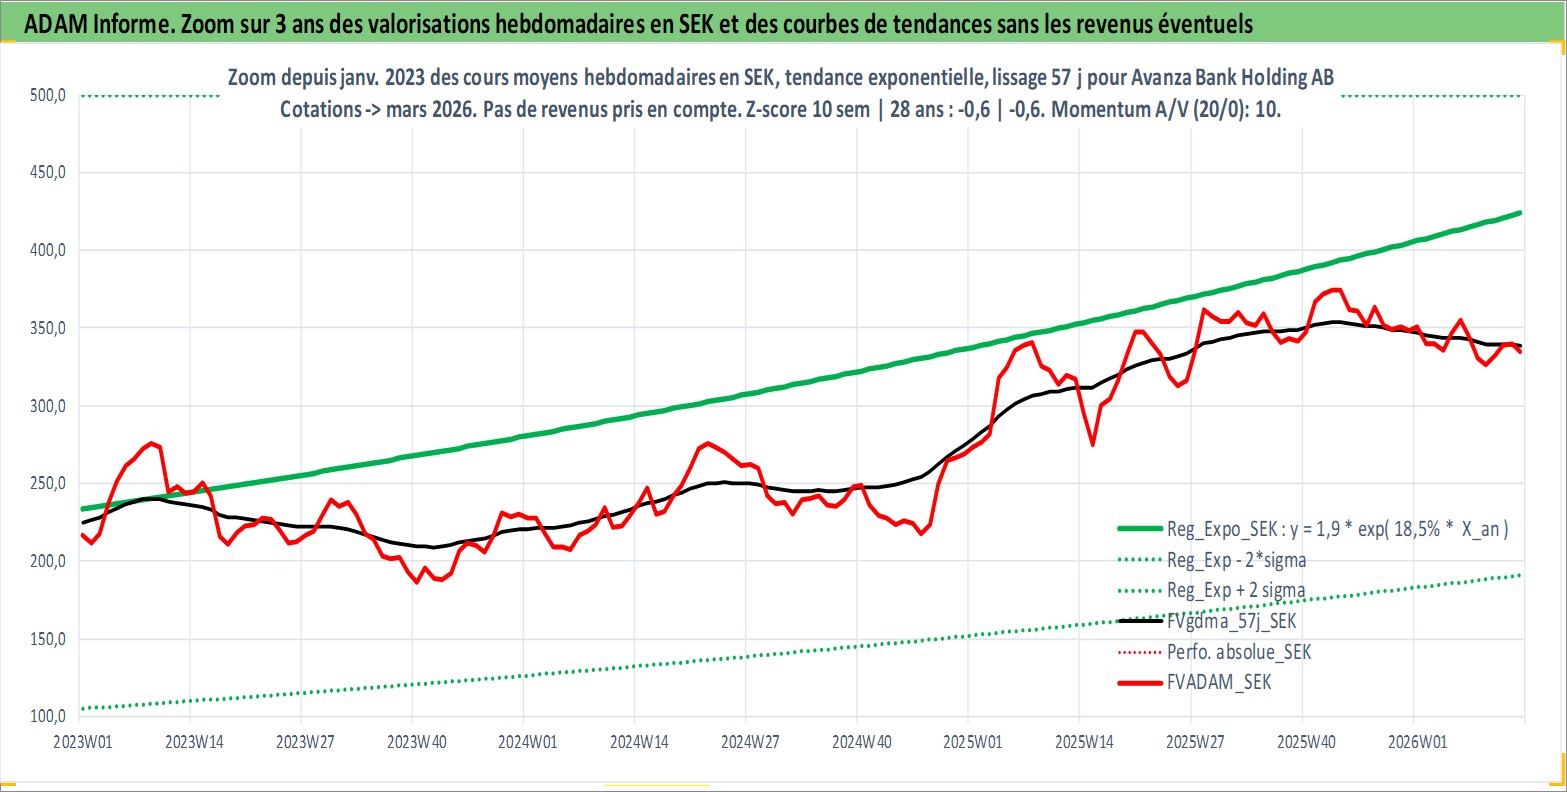Select the FVgdma_57j_SEK legend entry

1207,621
